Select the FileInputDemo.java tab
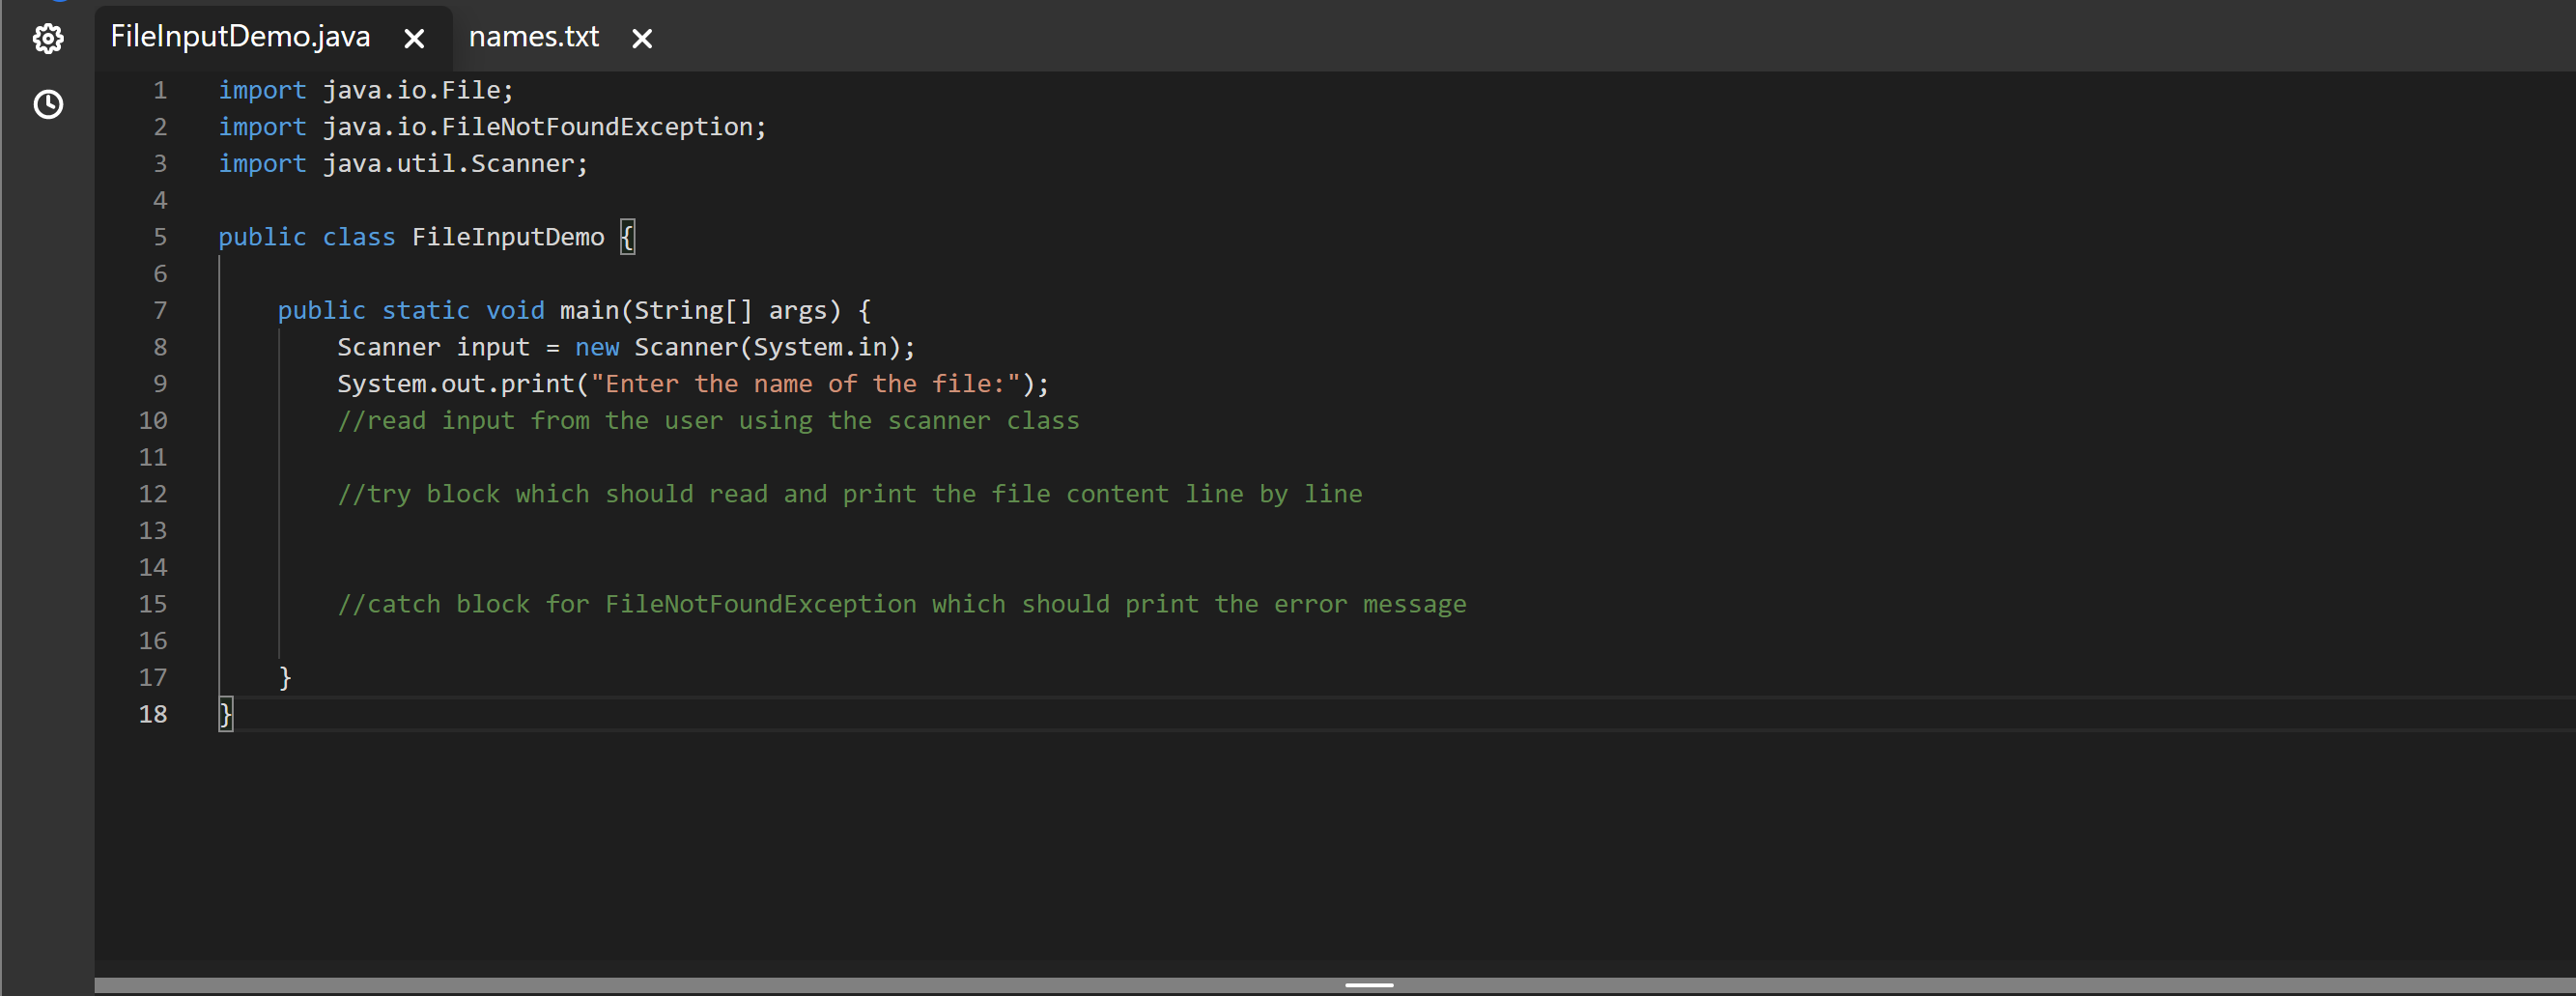This screenshot has width=2576, height=996. (240, 36)
